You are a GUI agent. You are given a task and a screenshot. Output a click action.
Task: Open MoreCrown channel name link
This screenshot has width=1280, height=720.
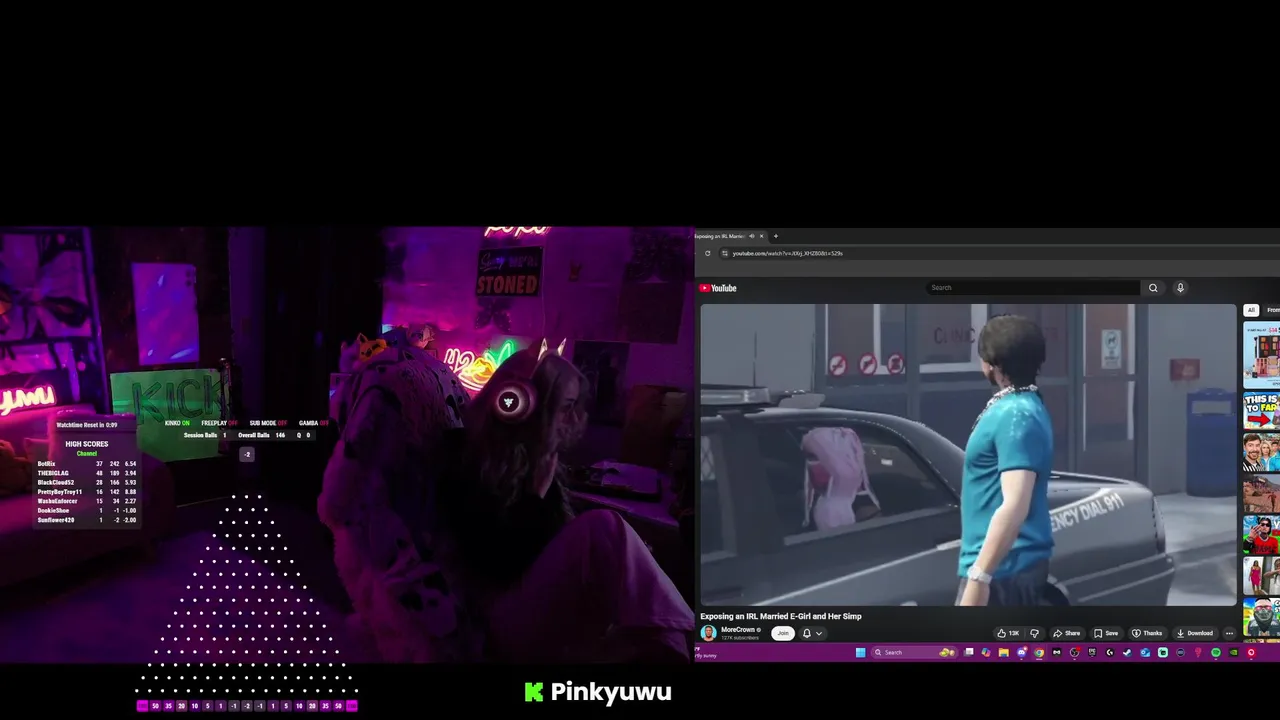[x=738, y=630]
